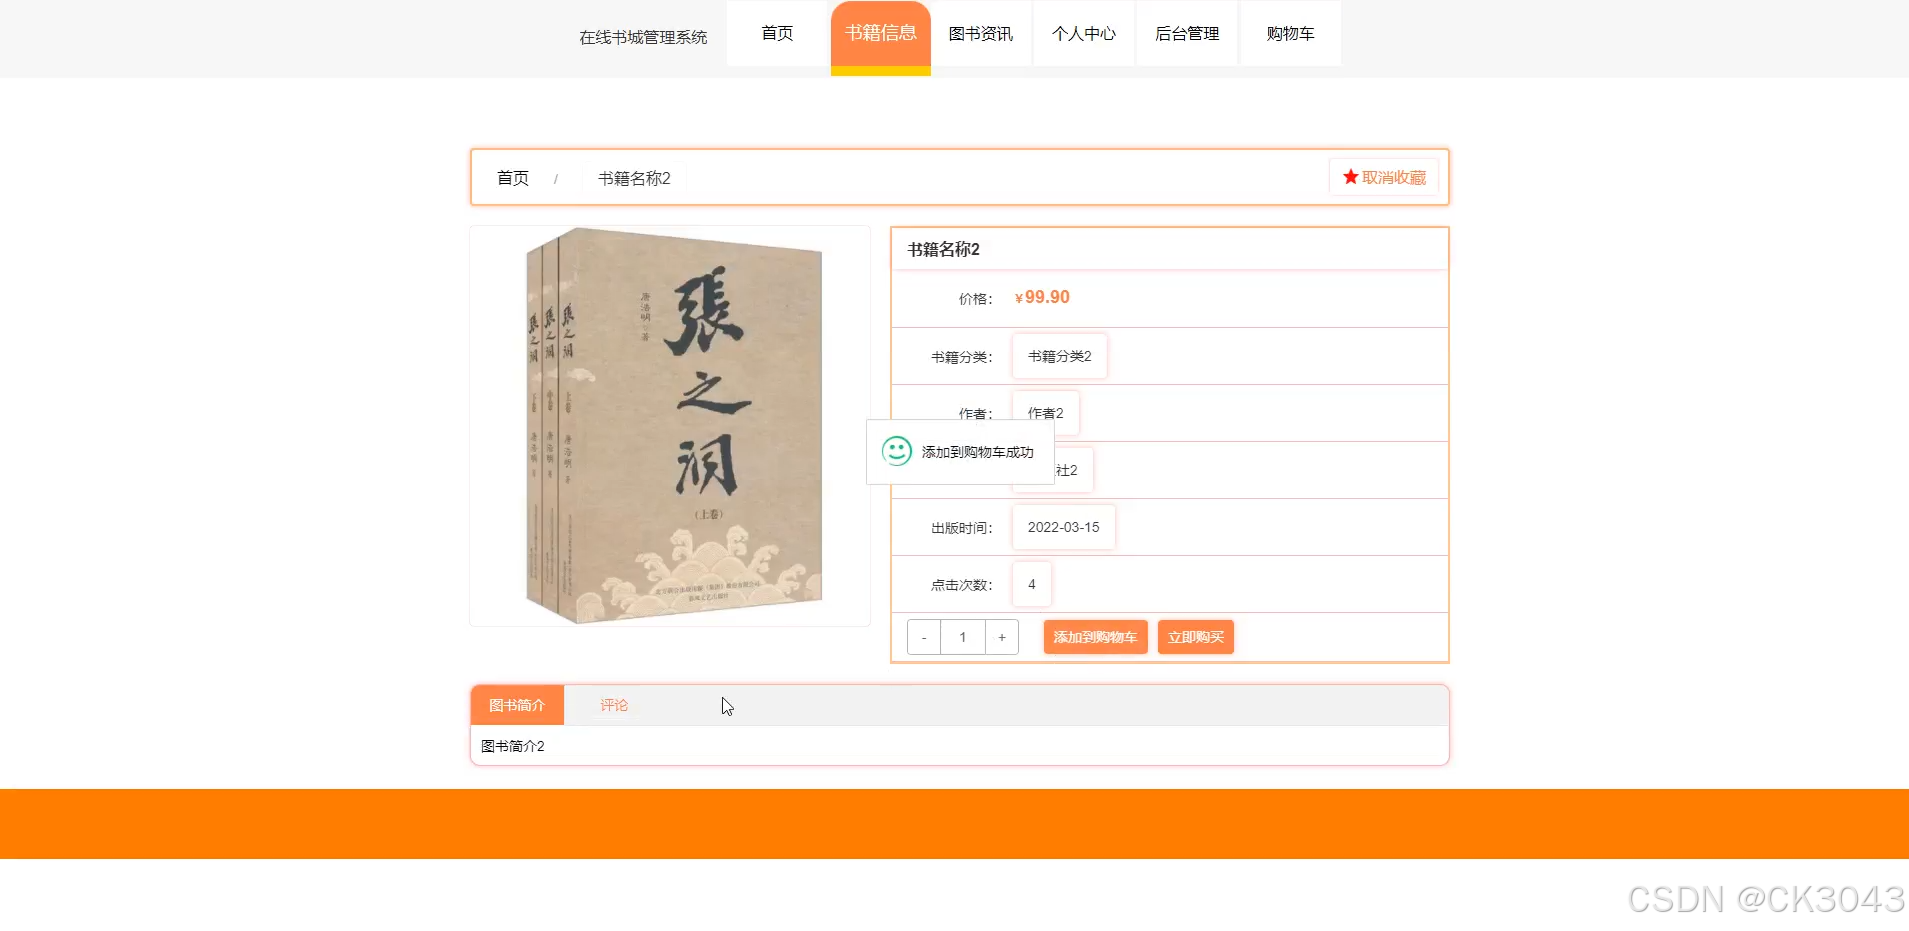
Task: Click the publish date 2022-03-15
Action: pyautogui.click(x=1064, y=527)
